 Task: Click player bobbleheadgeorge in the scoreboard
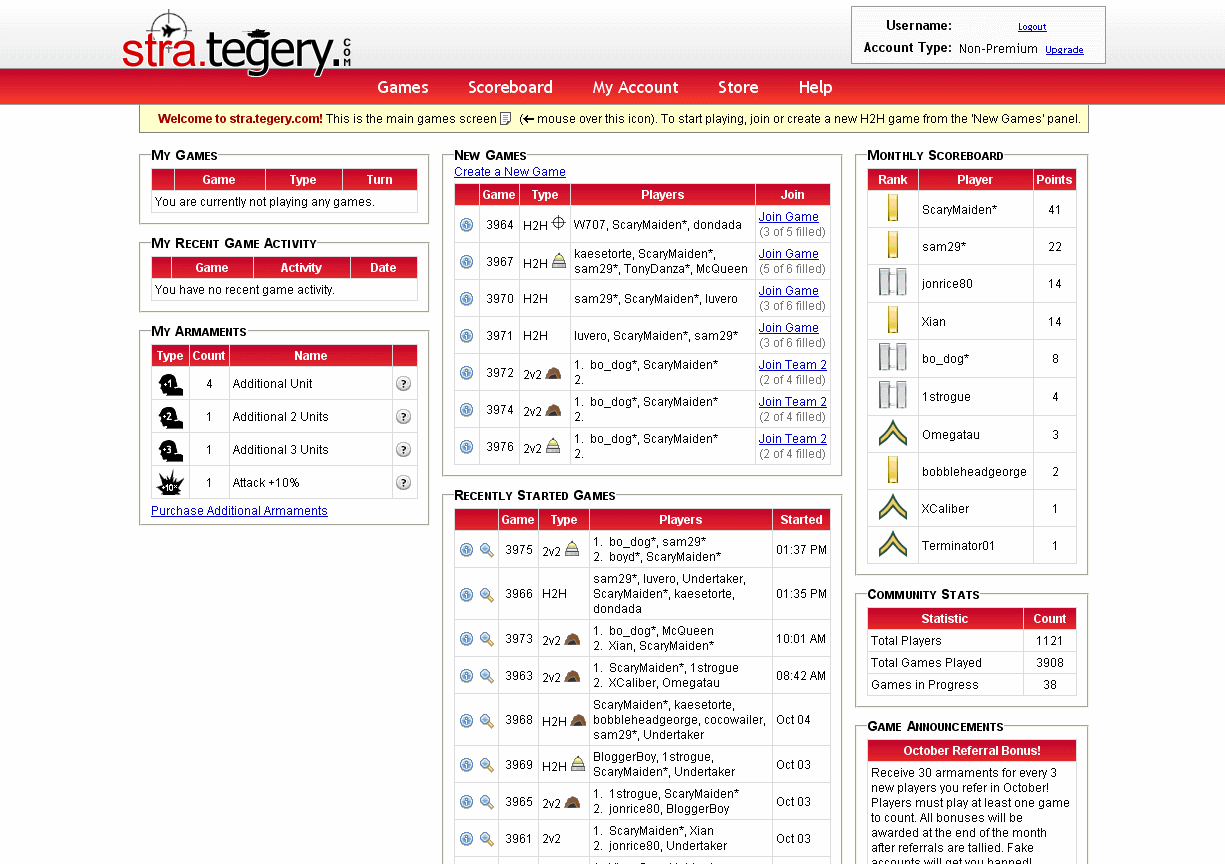(974, 472)
